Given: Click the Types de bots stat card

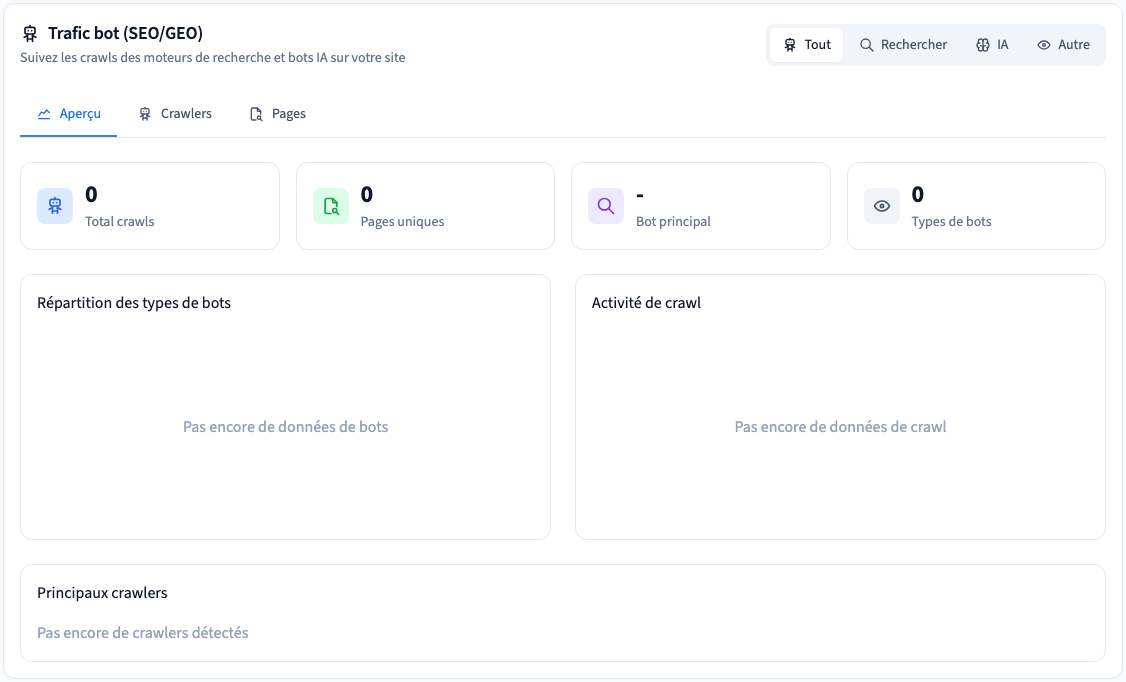Looking at the screenshot, I should (977, 206).
